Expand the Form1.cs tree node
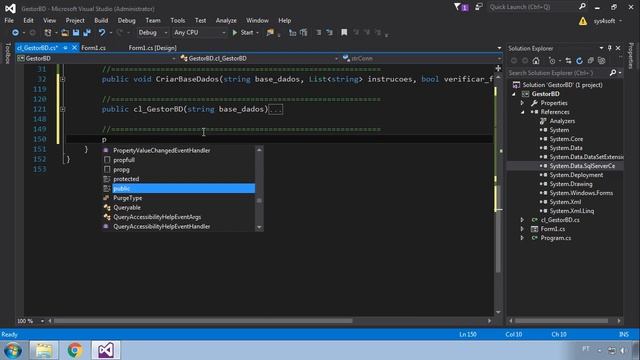Image resolution: width=640 pixels, height=360 pixels. click(522, 229)
